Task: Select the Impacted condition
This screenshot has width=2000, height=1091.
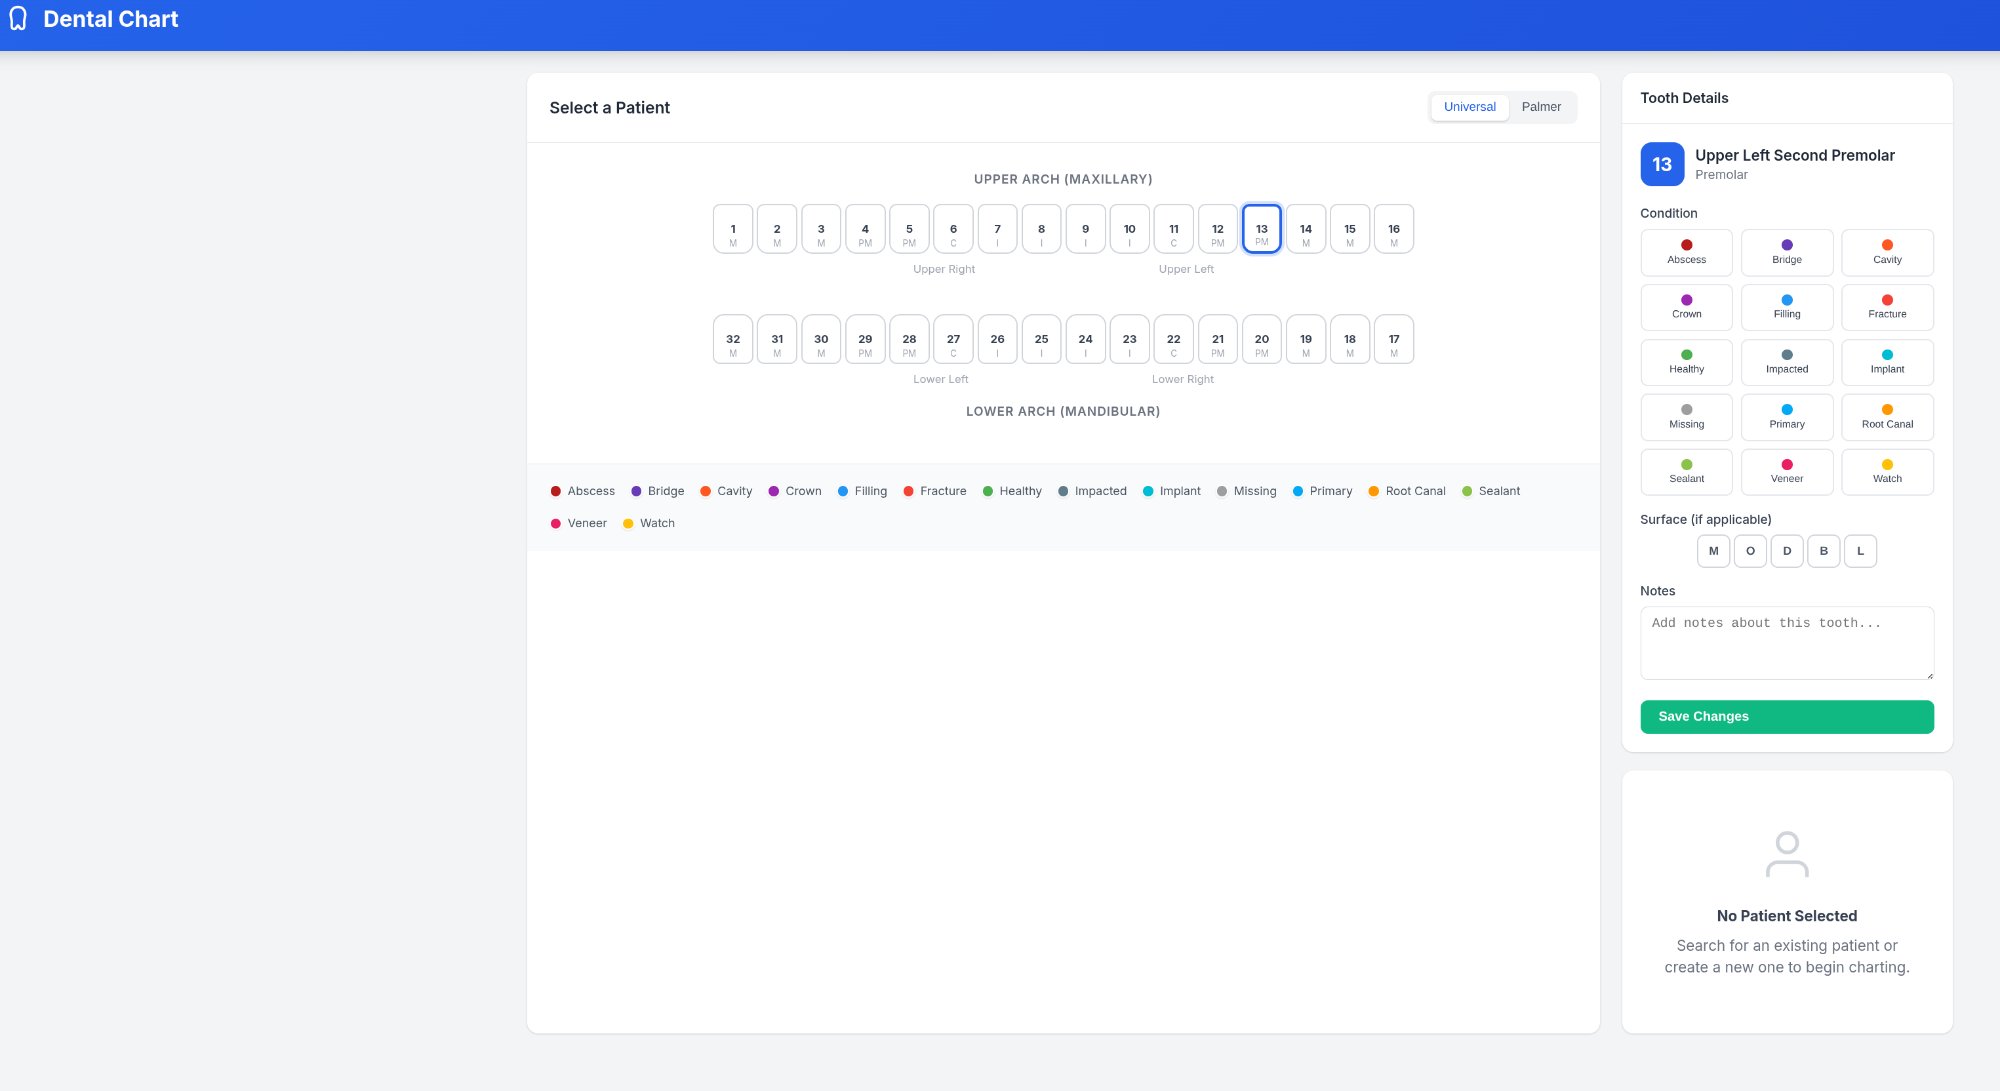Action: [1786, 362]
